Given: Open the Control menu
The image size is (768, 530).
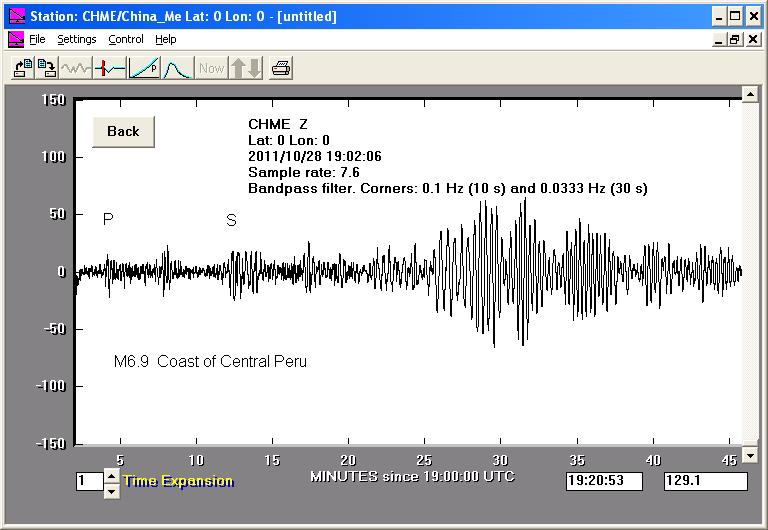Looking at the screenshot, I should [x=126, y=40].
